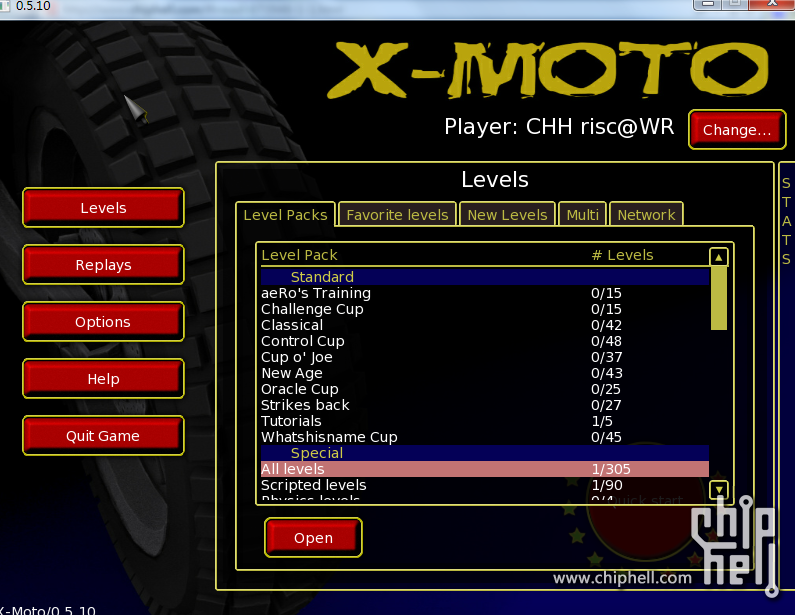The image size is (795, 615).
Task: Switch to New Levels tab
Action: (507, 214)
